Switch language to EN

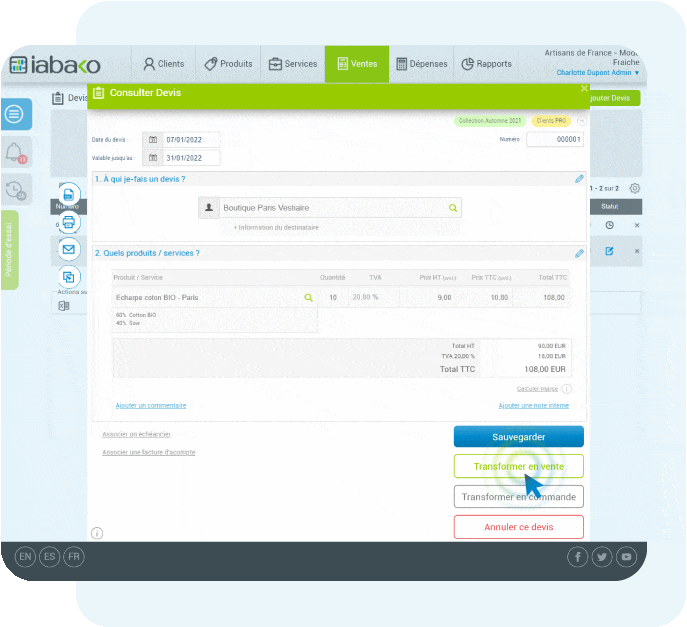click(25, 557)
